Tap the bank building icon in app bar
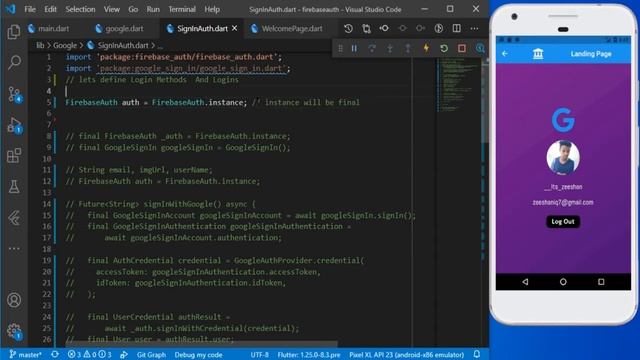This screenshot has width=640, height=360. (x=538, y=54)
